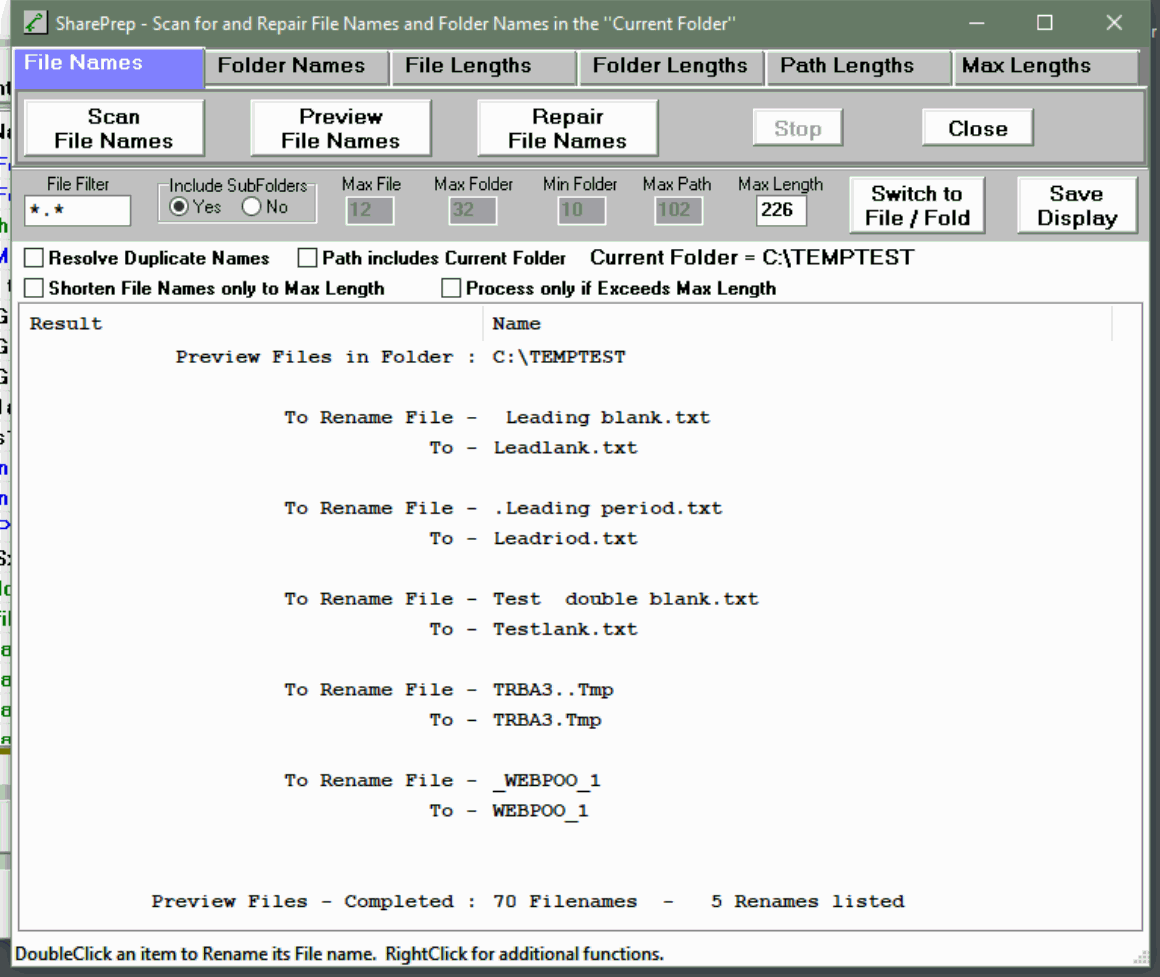Select the 'Test double blank.txt' entry

click(626, 599)
